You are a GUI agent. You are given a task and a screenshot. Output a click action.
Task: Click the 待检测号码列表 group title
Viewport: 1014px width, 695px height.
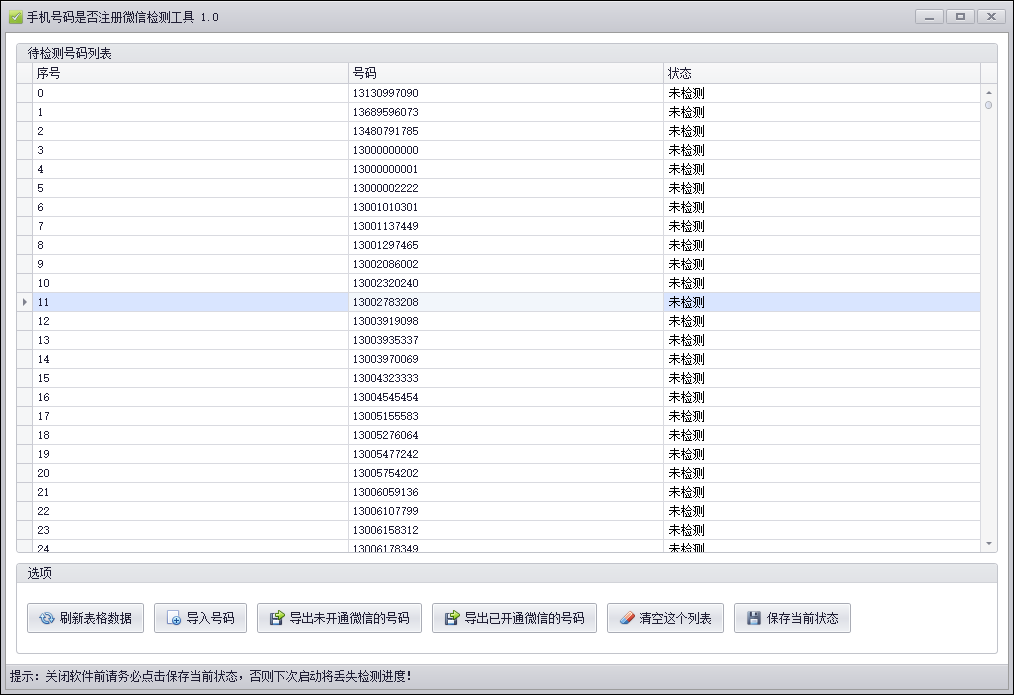(x=69, y=54)
